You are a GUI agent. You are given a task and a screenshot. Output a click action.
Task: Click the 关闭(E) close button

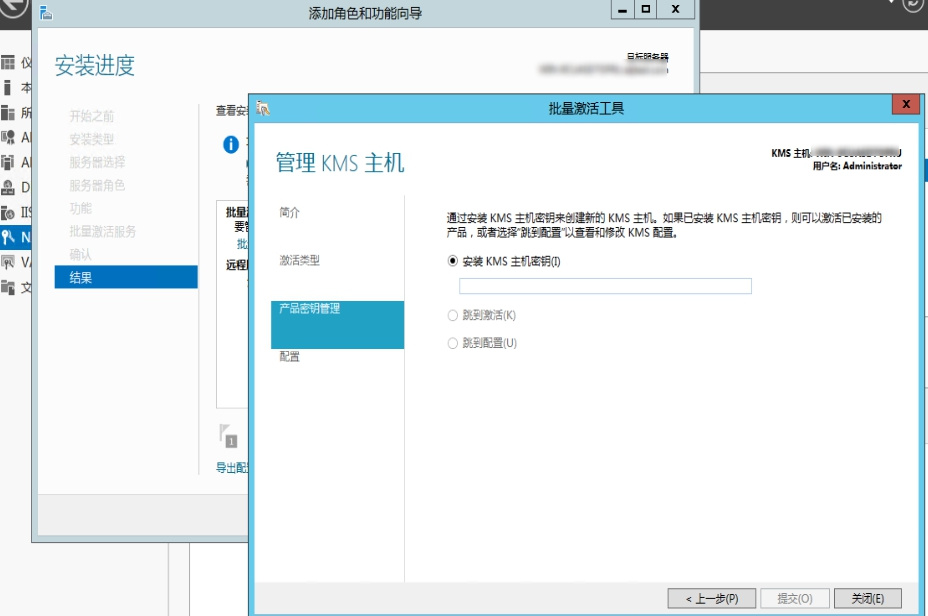click(x=868, y=598)
